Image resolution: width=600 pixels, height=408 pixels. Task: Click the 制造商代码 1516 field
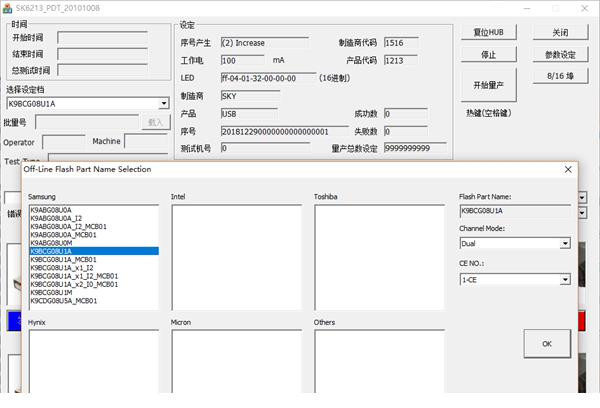tap(401, 42)
